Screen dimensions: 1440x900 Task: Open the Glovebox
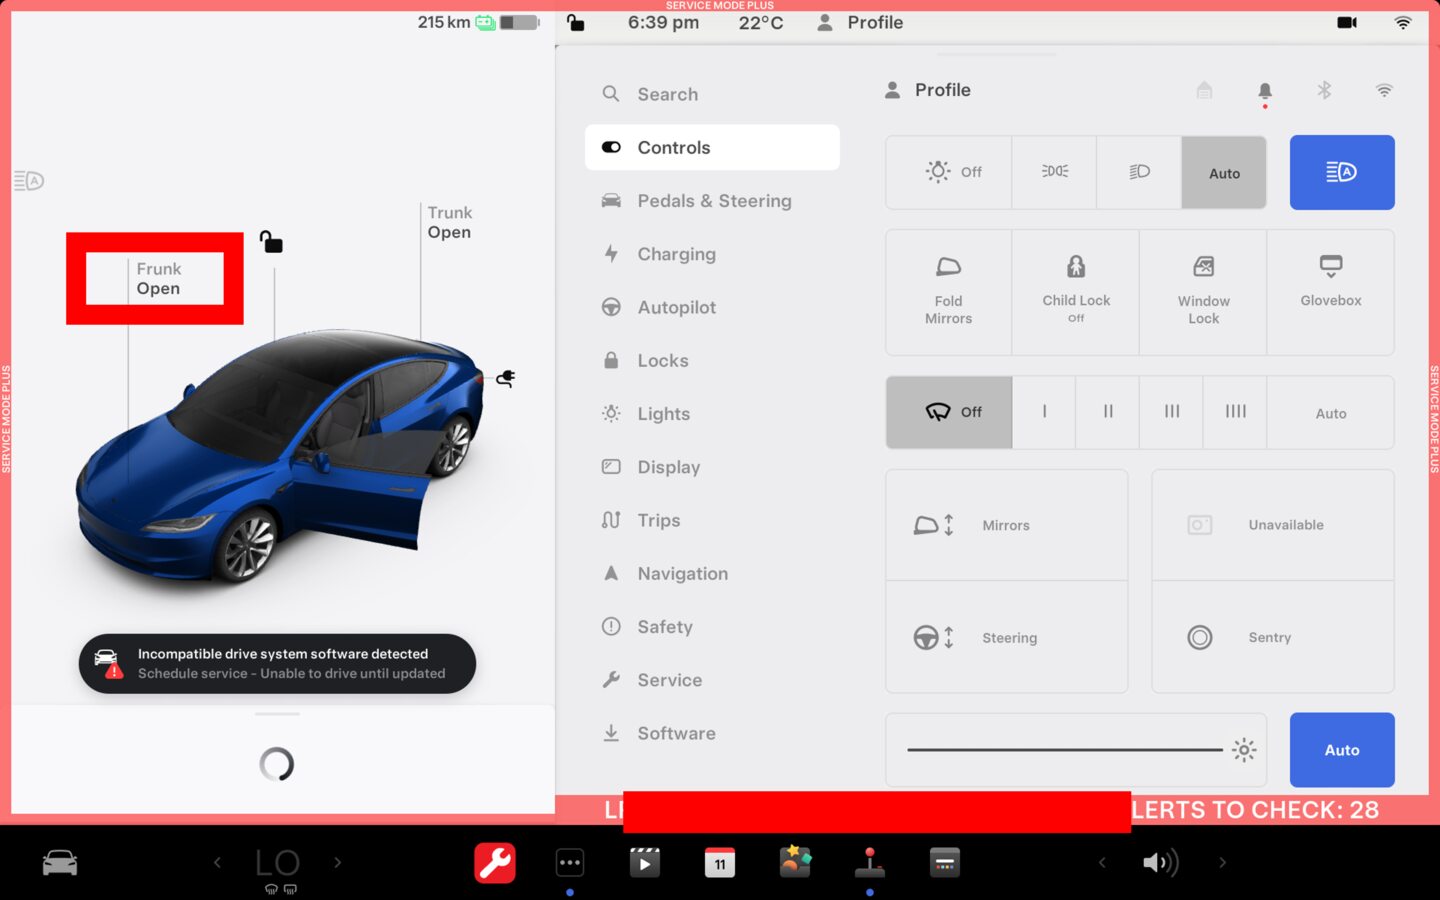pos(1330,291)
